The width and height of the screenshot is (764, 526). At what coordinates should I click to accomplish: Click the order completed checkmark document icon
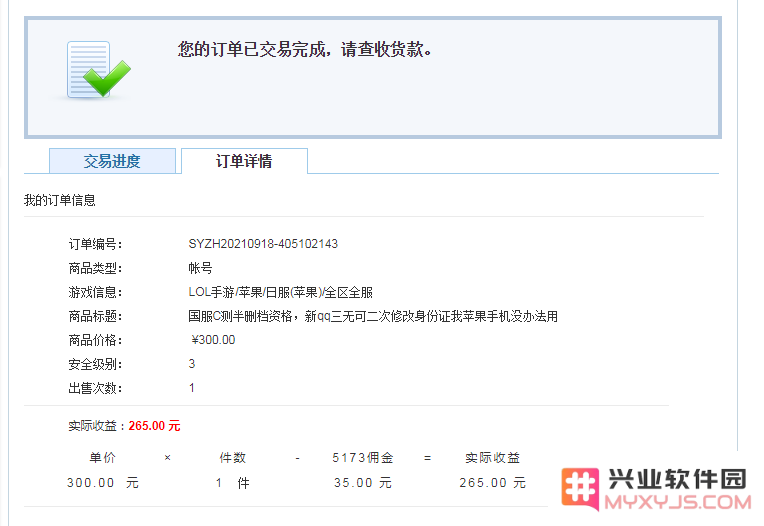coord(99,70)
